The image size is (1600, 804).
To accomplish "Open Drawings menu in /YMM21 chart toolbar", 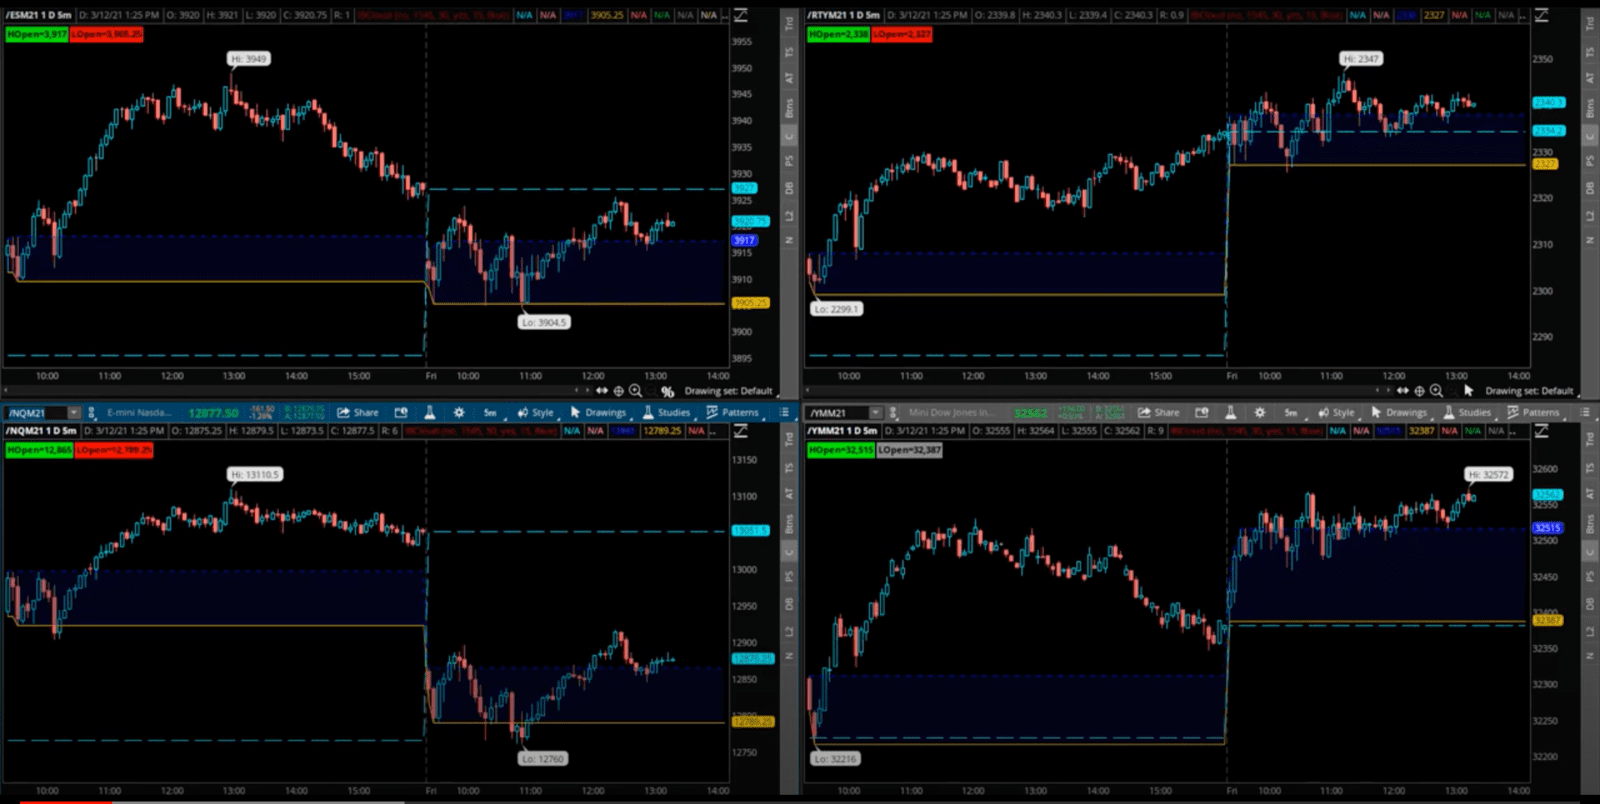I will 1399,412.
